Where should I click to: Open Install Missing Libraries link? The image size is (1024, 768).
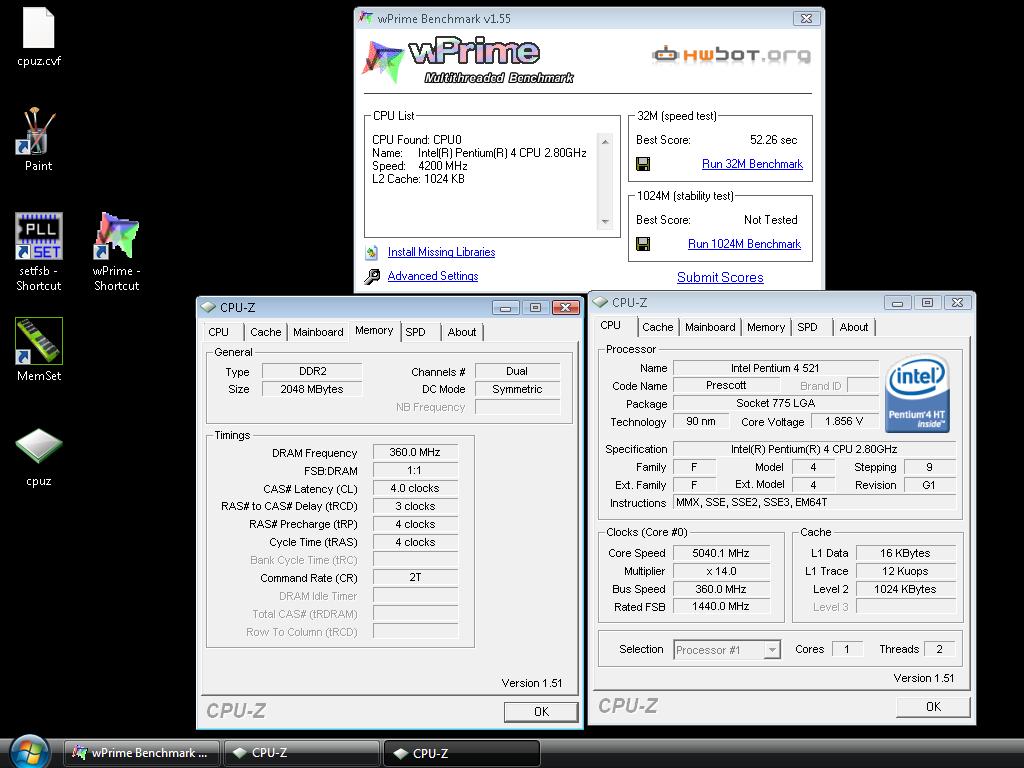click(441, 252)
